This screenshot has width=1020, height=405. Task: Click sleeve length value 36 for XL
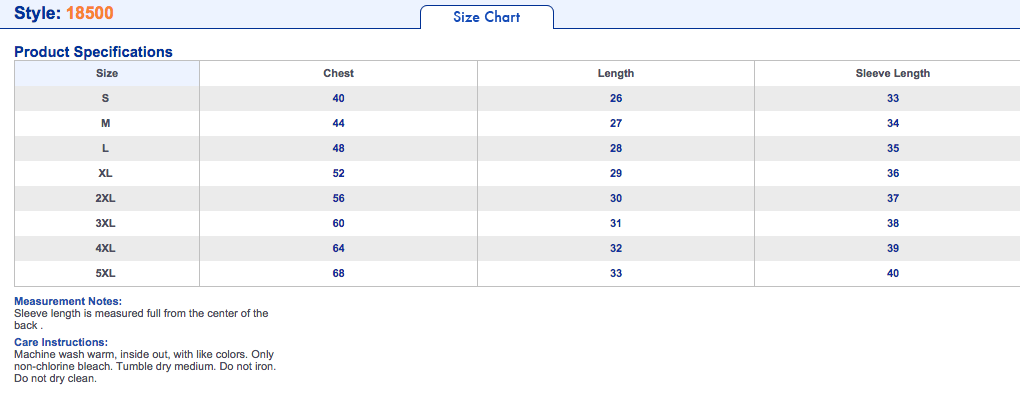[x=892, y=174]
